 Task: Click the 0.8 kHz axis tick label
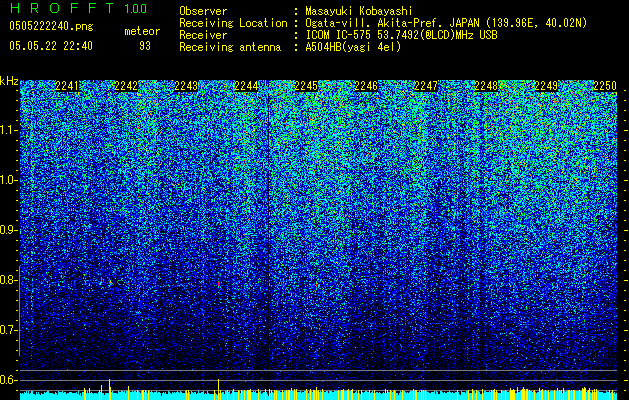coord(9,280)
